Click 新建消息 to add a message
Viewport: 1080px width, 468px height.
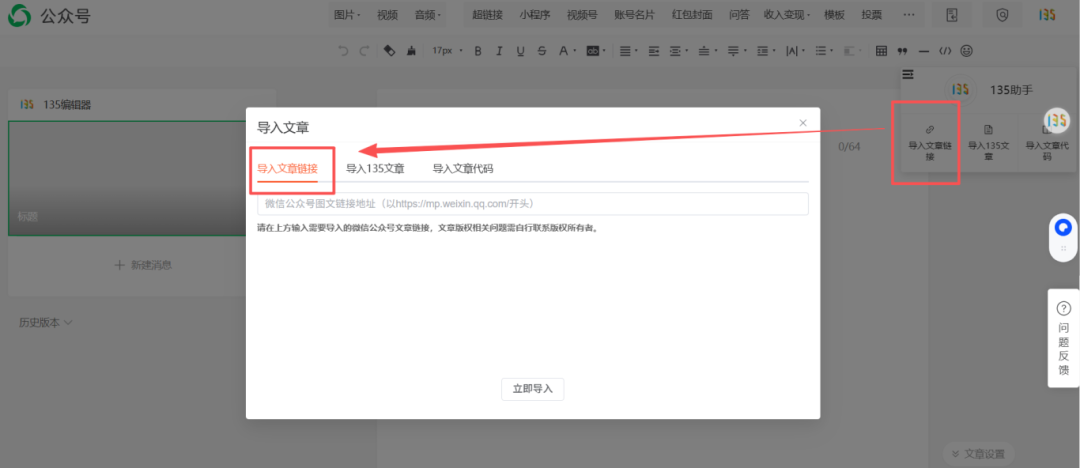pos(143,265)
